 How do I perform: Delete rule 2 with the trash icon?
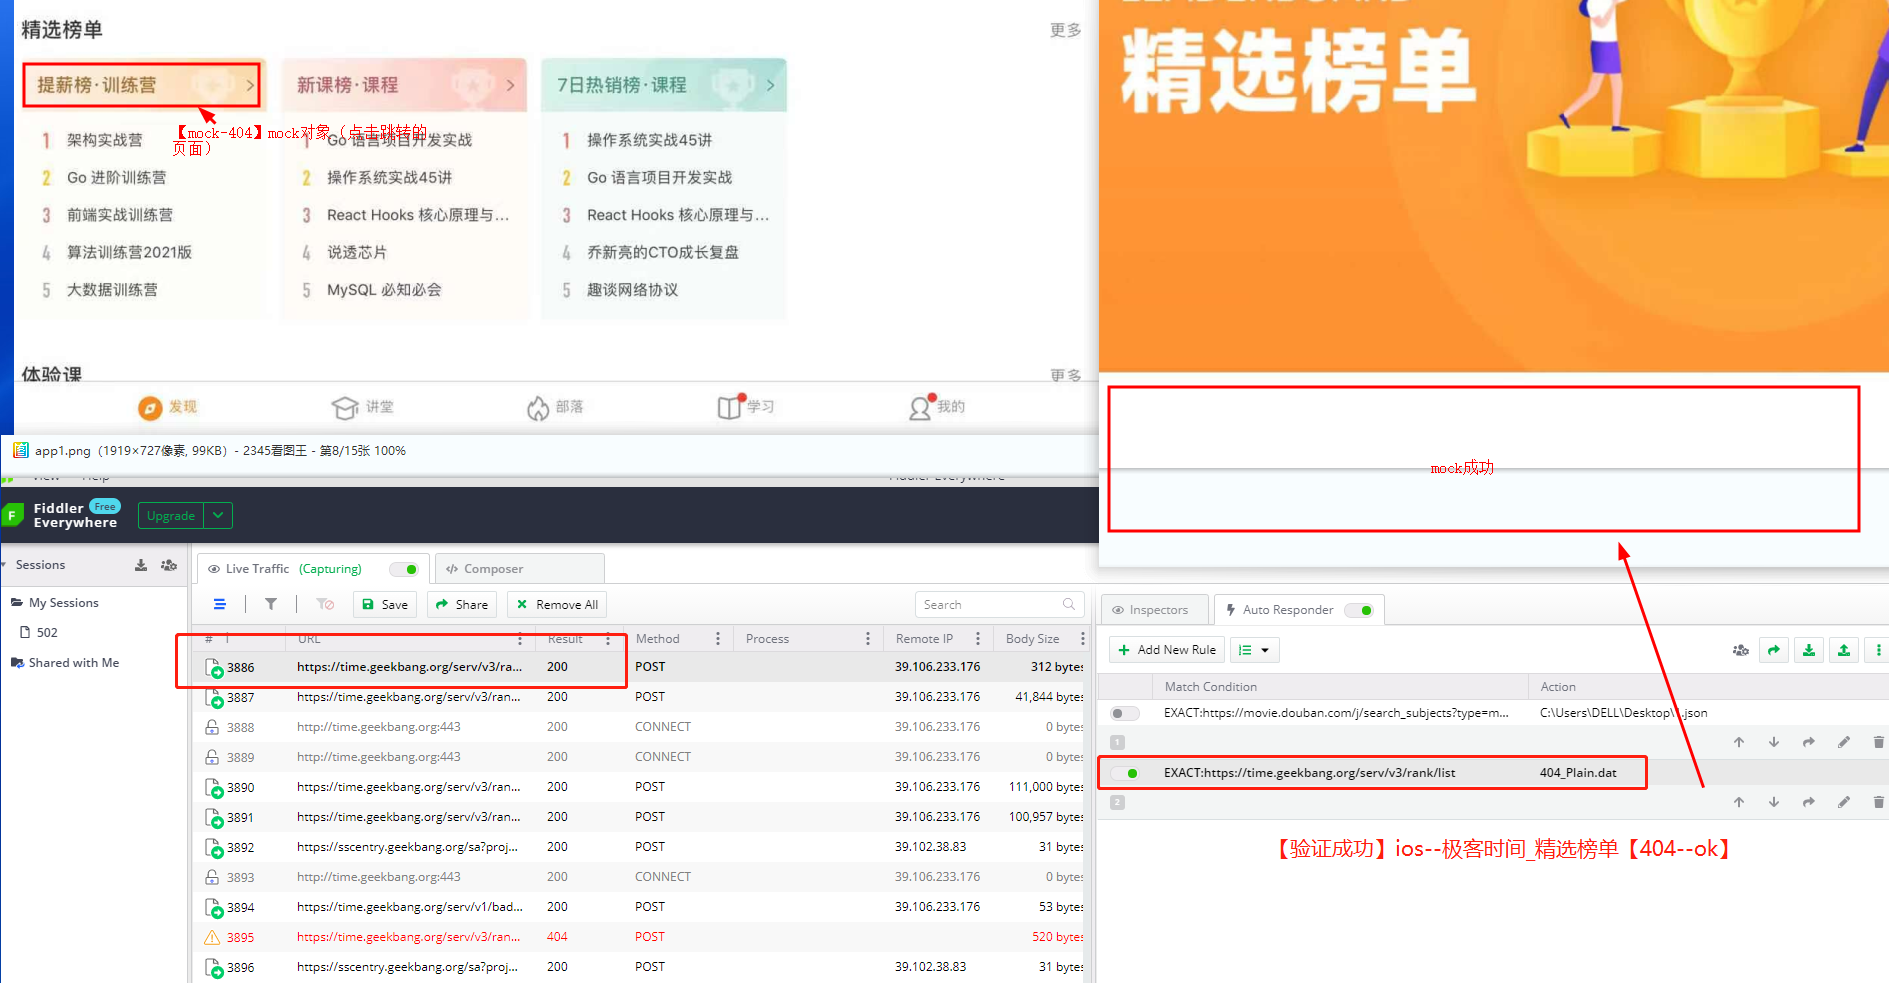[1879, 802]
